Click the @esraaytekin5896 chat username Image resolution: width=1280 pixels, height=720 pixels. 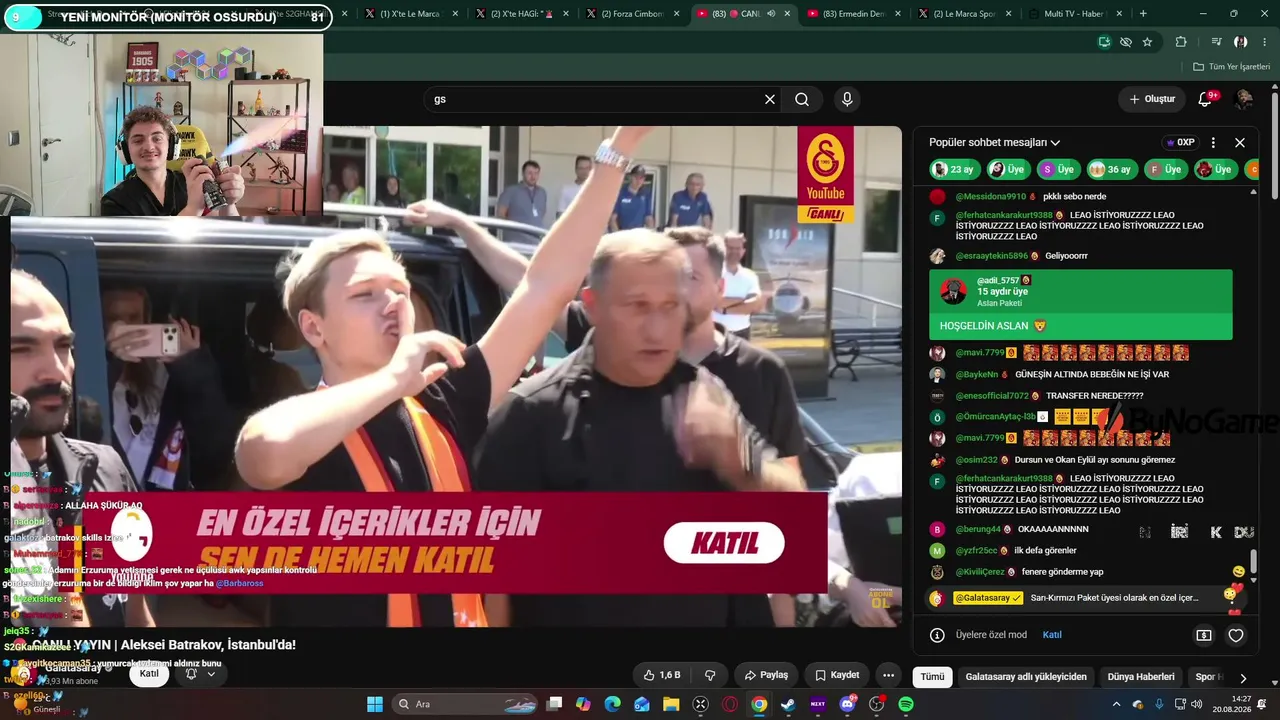coord(993,256)
